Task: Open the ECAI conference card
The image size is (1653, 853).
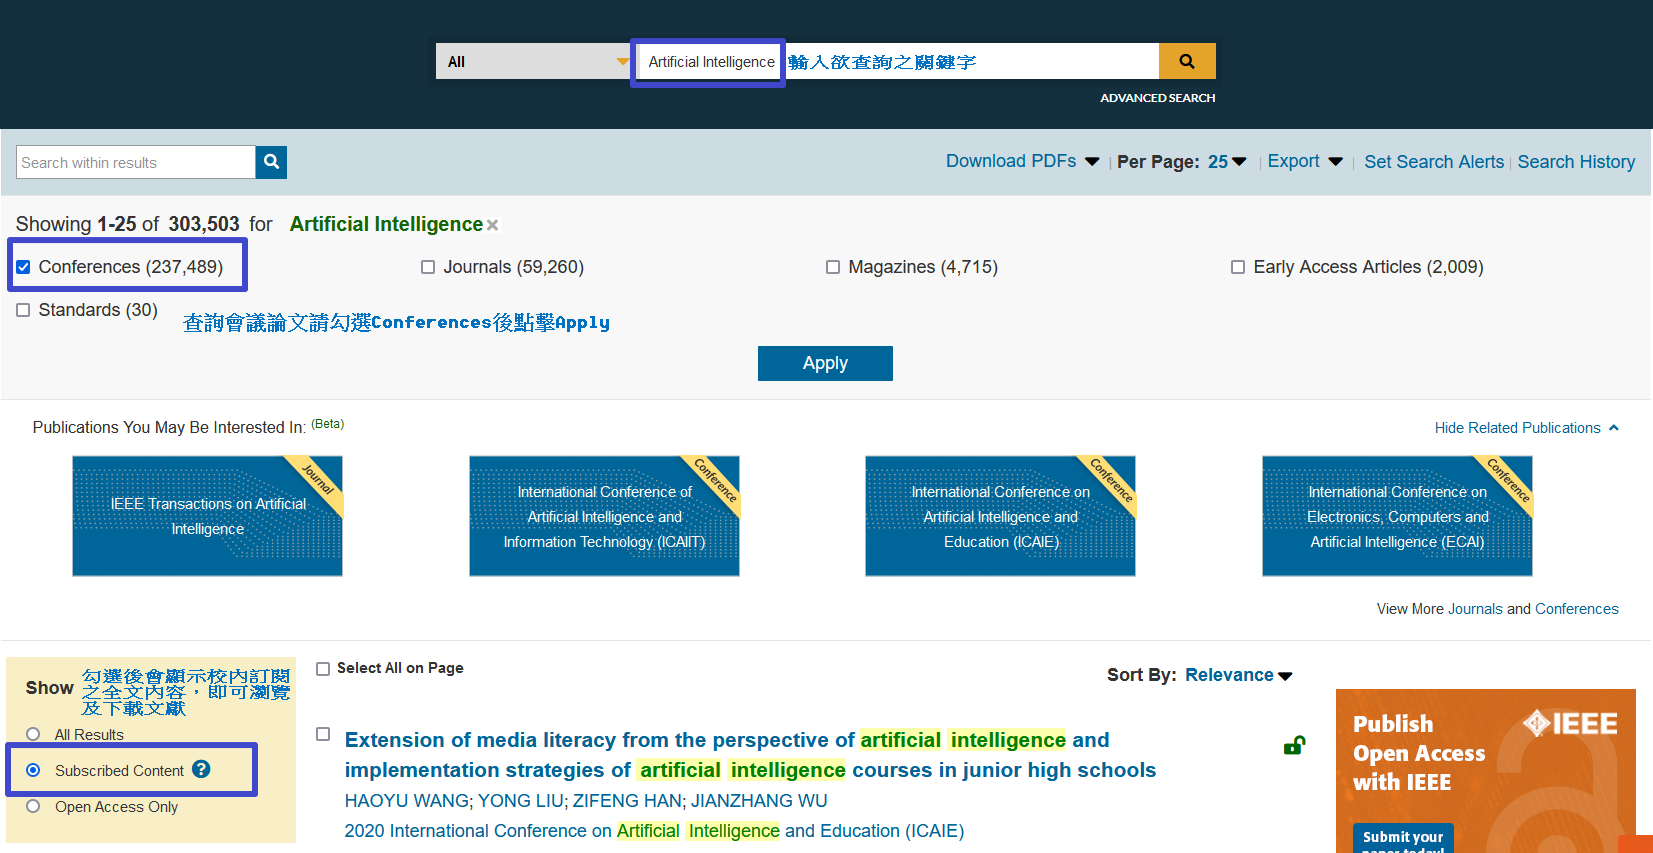Action: 1397,516
